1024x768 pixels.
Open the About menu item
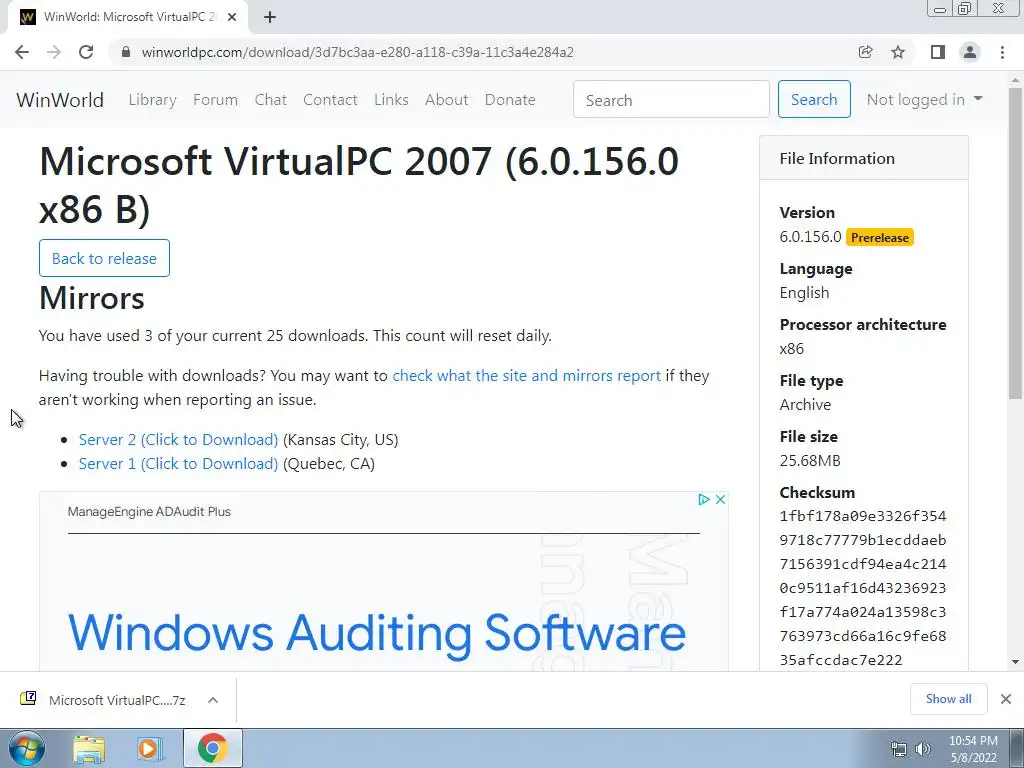[447, 100]
